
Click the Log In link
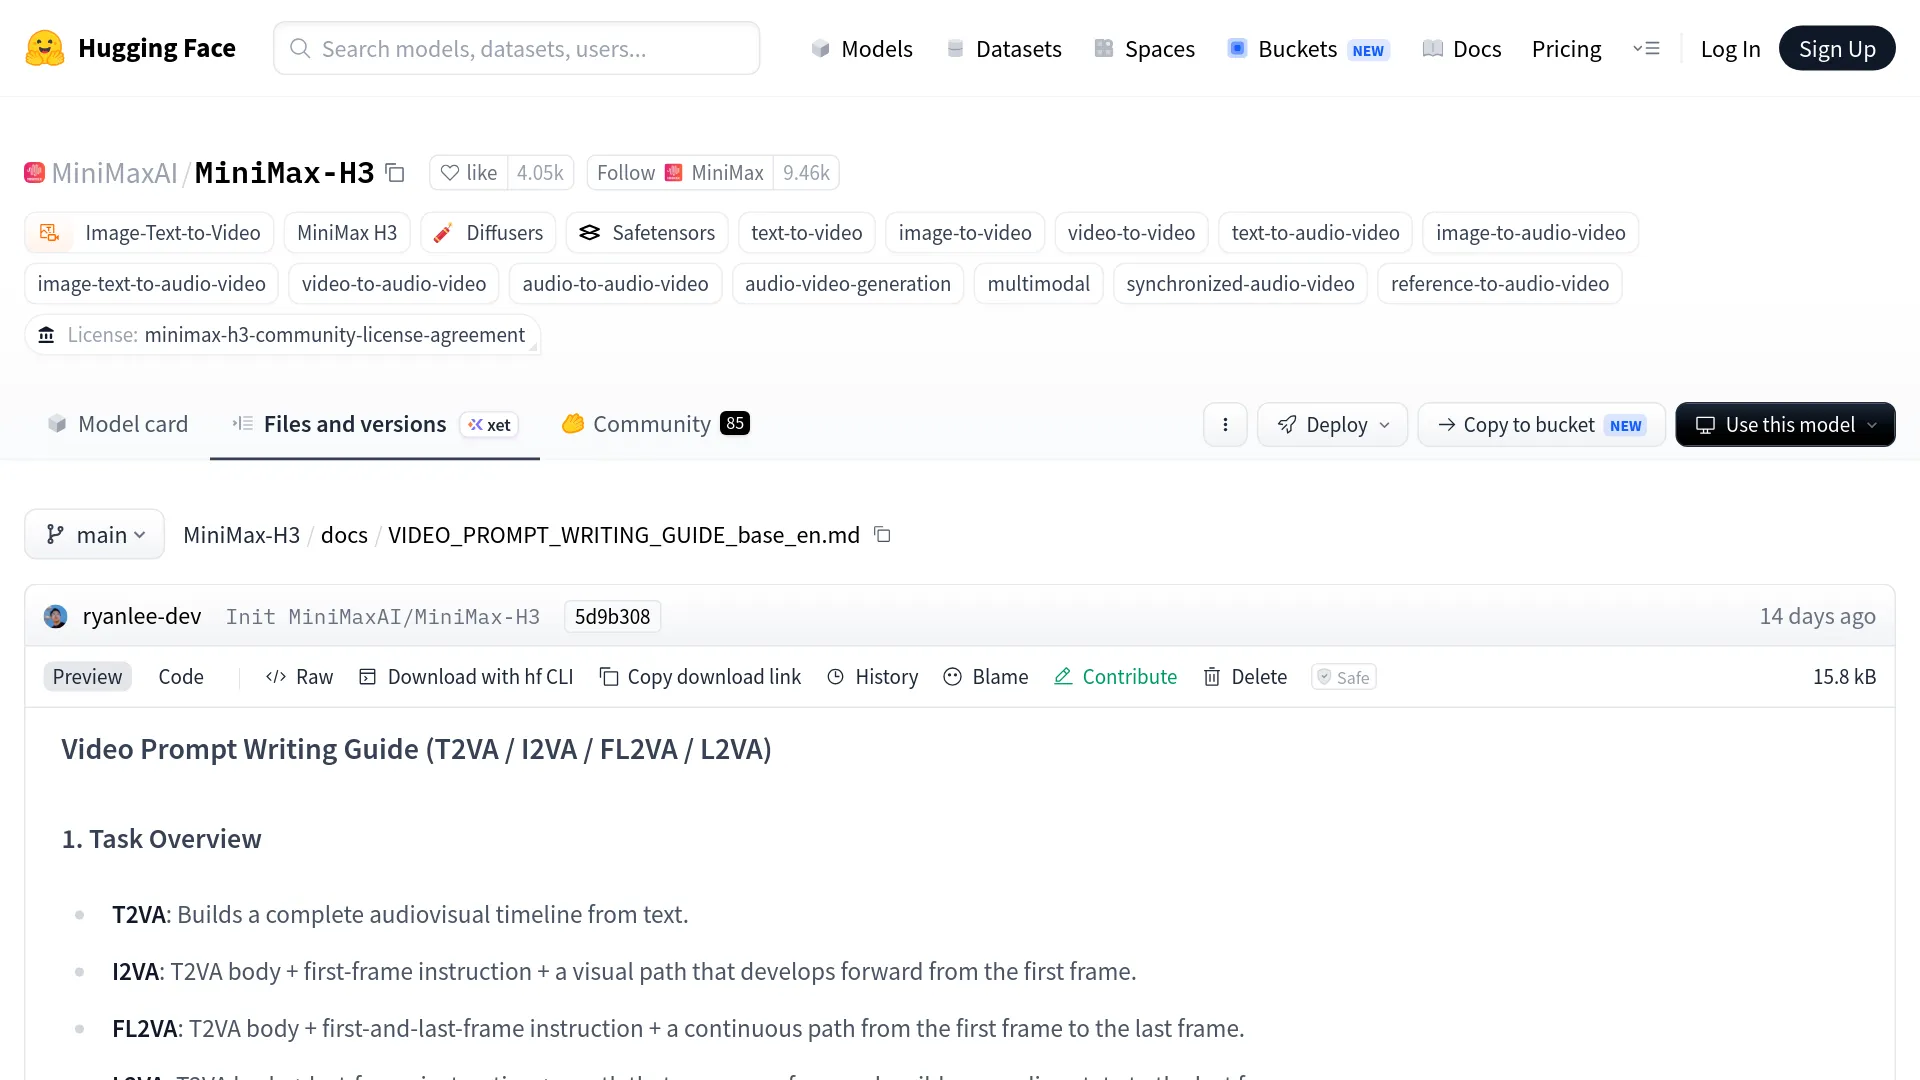tap(1730, 48)
